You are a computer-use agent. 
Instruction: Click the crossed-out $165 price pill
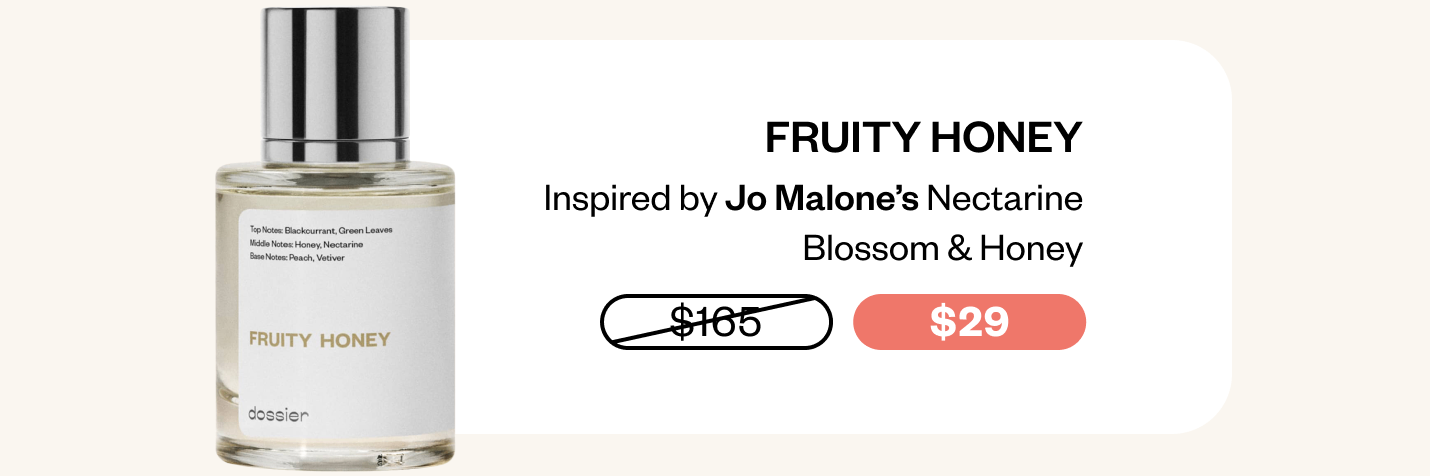point(716,322)
